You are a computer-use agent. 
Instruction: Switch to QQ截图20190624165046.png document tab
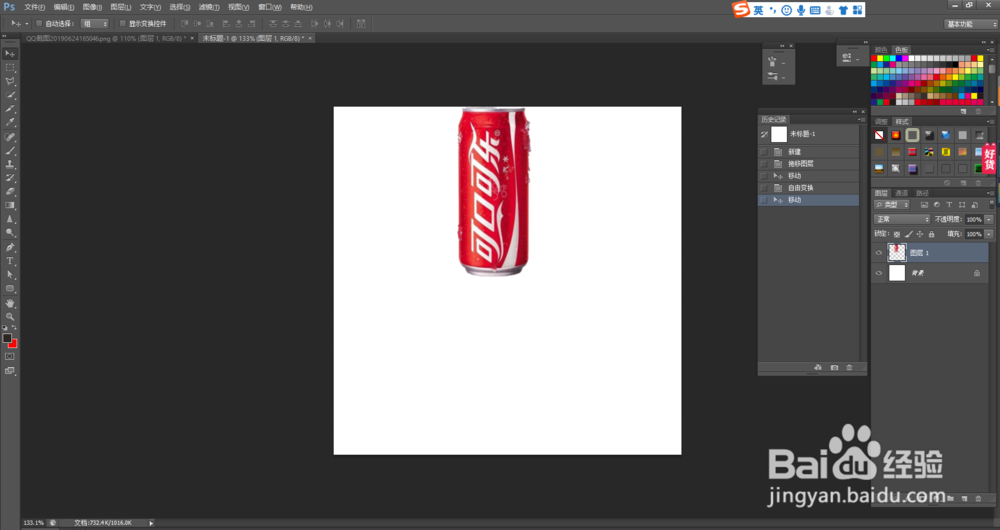click(105, 38)
